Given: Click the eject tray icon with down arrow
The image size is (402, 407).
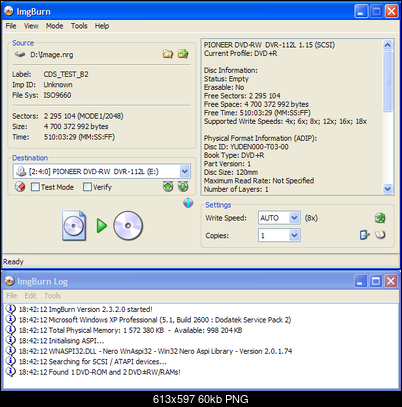Looking at the screenshot, I should [183, 187].
